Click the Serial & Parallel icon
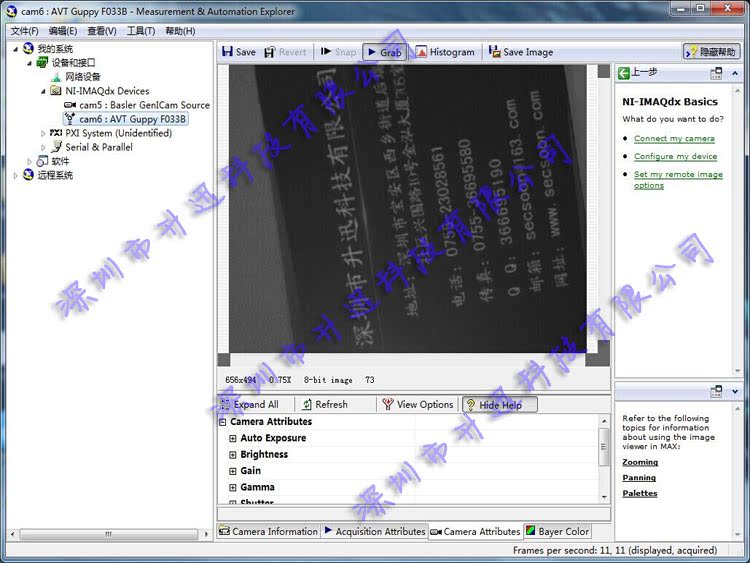Viewport: 750px width, 563px height. [x=56, y=146]
